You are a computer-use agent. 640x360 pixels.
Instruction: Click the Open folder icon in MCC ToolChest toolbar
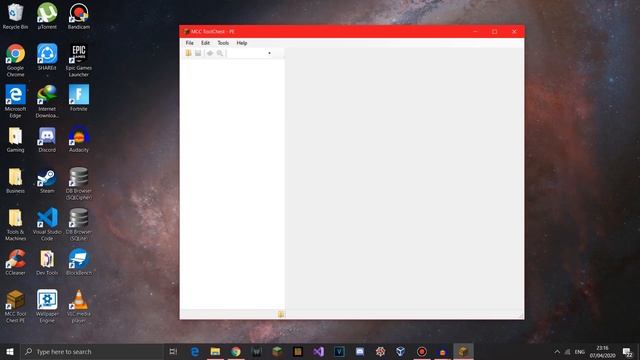click(189, 53)
